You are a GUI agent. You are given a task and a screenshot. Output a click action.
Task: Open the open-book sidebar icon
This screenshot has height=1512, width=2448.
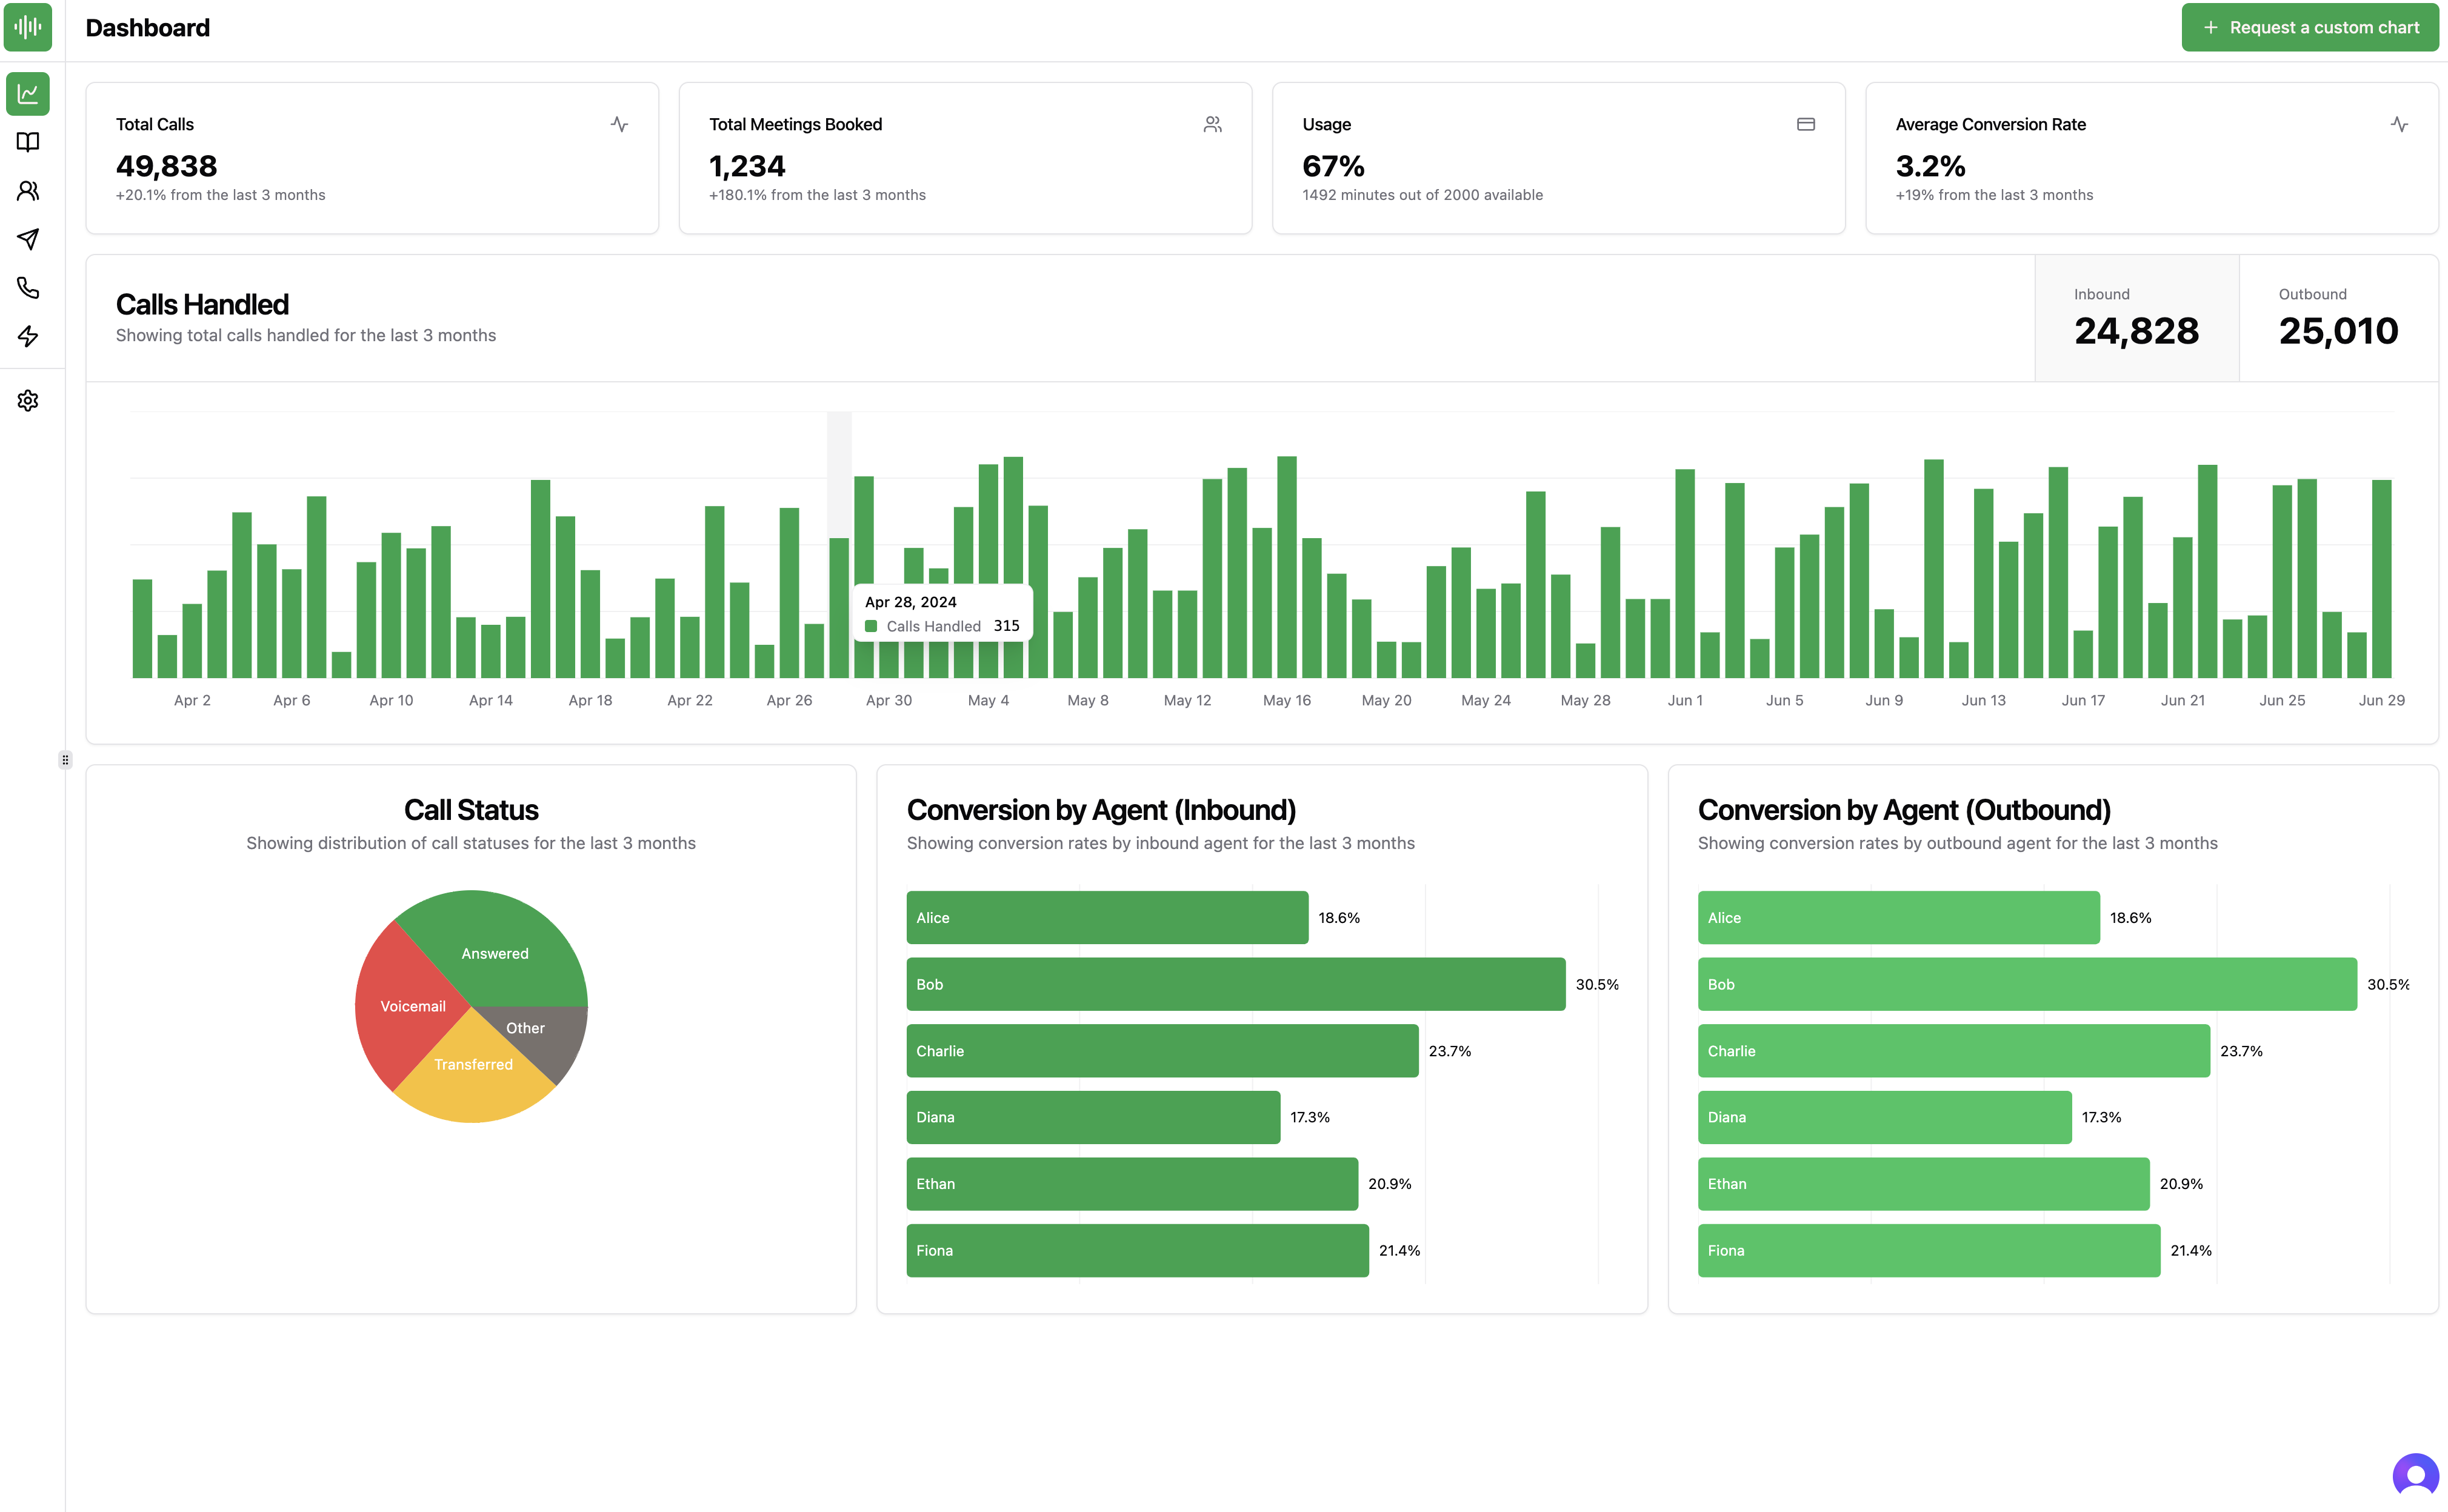tap(28, 142)
